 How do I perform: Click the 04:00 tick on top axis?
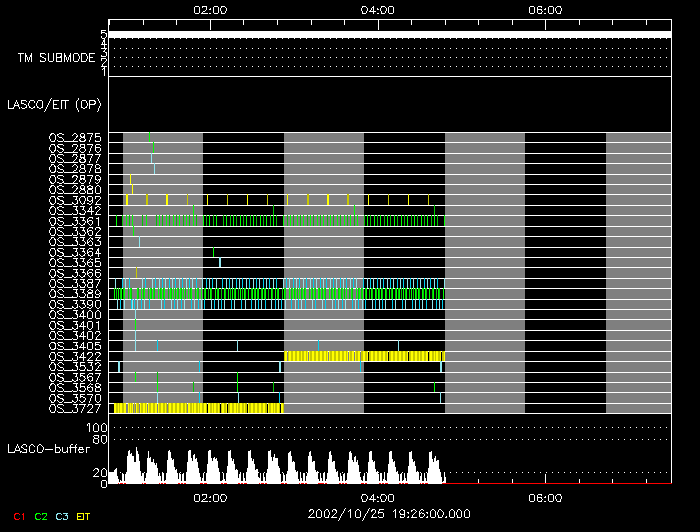coord(376,9)
